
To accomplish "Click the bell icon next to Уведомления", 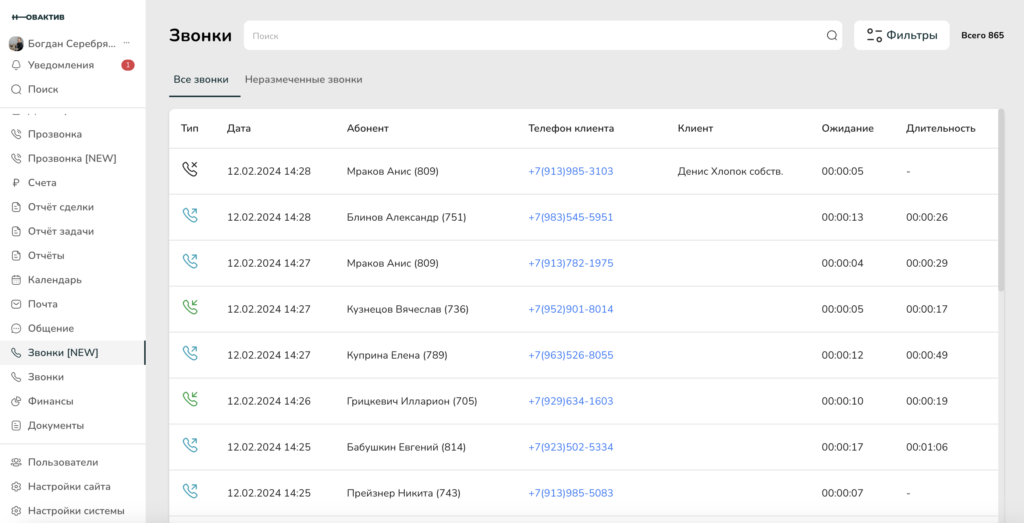I will click(16, 65).
